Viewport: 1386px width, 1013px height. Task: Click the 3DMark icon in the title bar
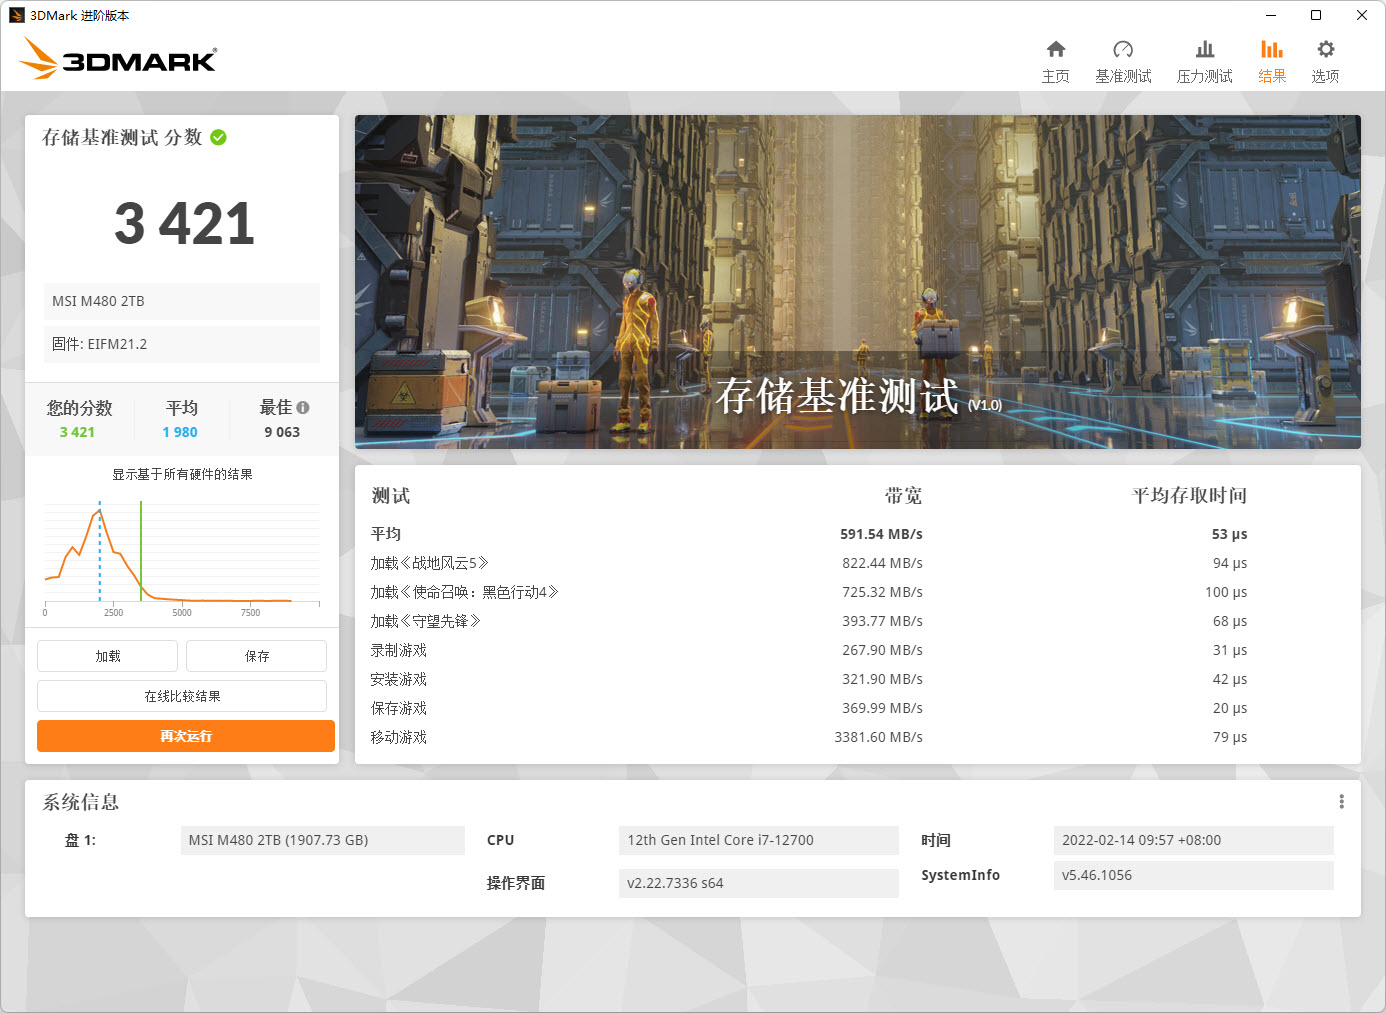[14, 15]
